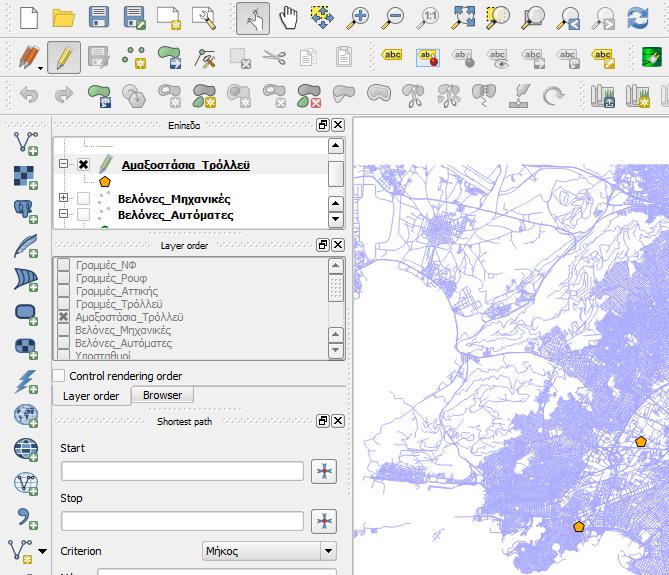
Task: Click the pin labels icon
Action: [428, 57]
